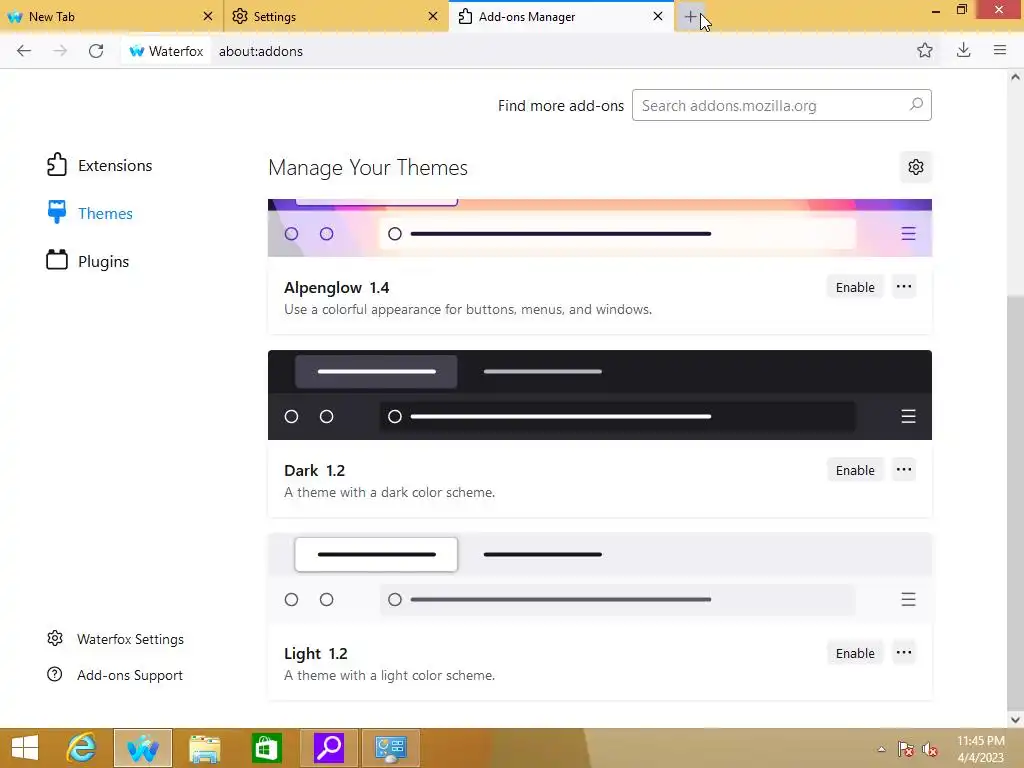This screenshot has width=1024, height=768.
Task: Click the search magnifier in add-ons search box
Action: pyautogui.click(x=916, y=104)
